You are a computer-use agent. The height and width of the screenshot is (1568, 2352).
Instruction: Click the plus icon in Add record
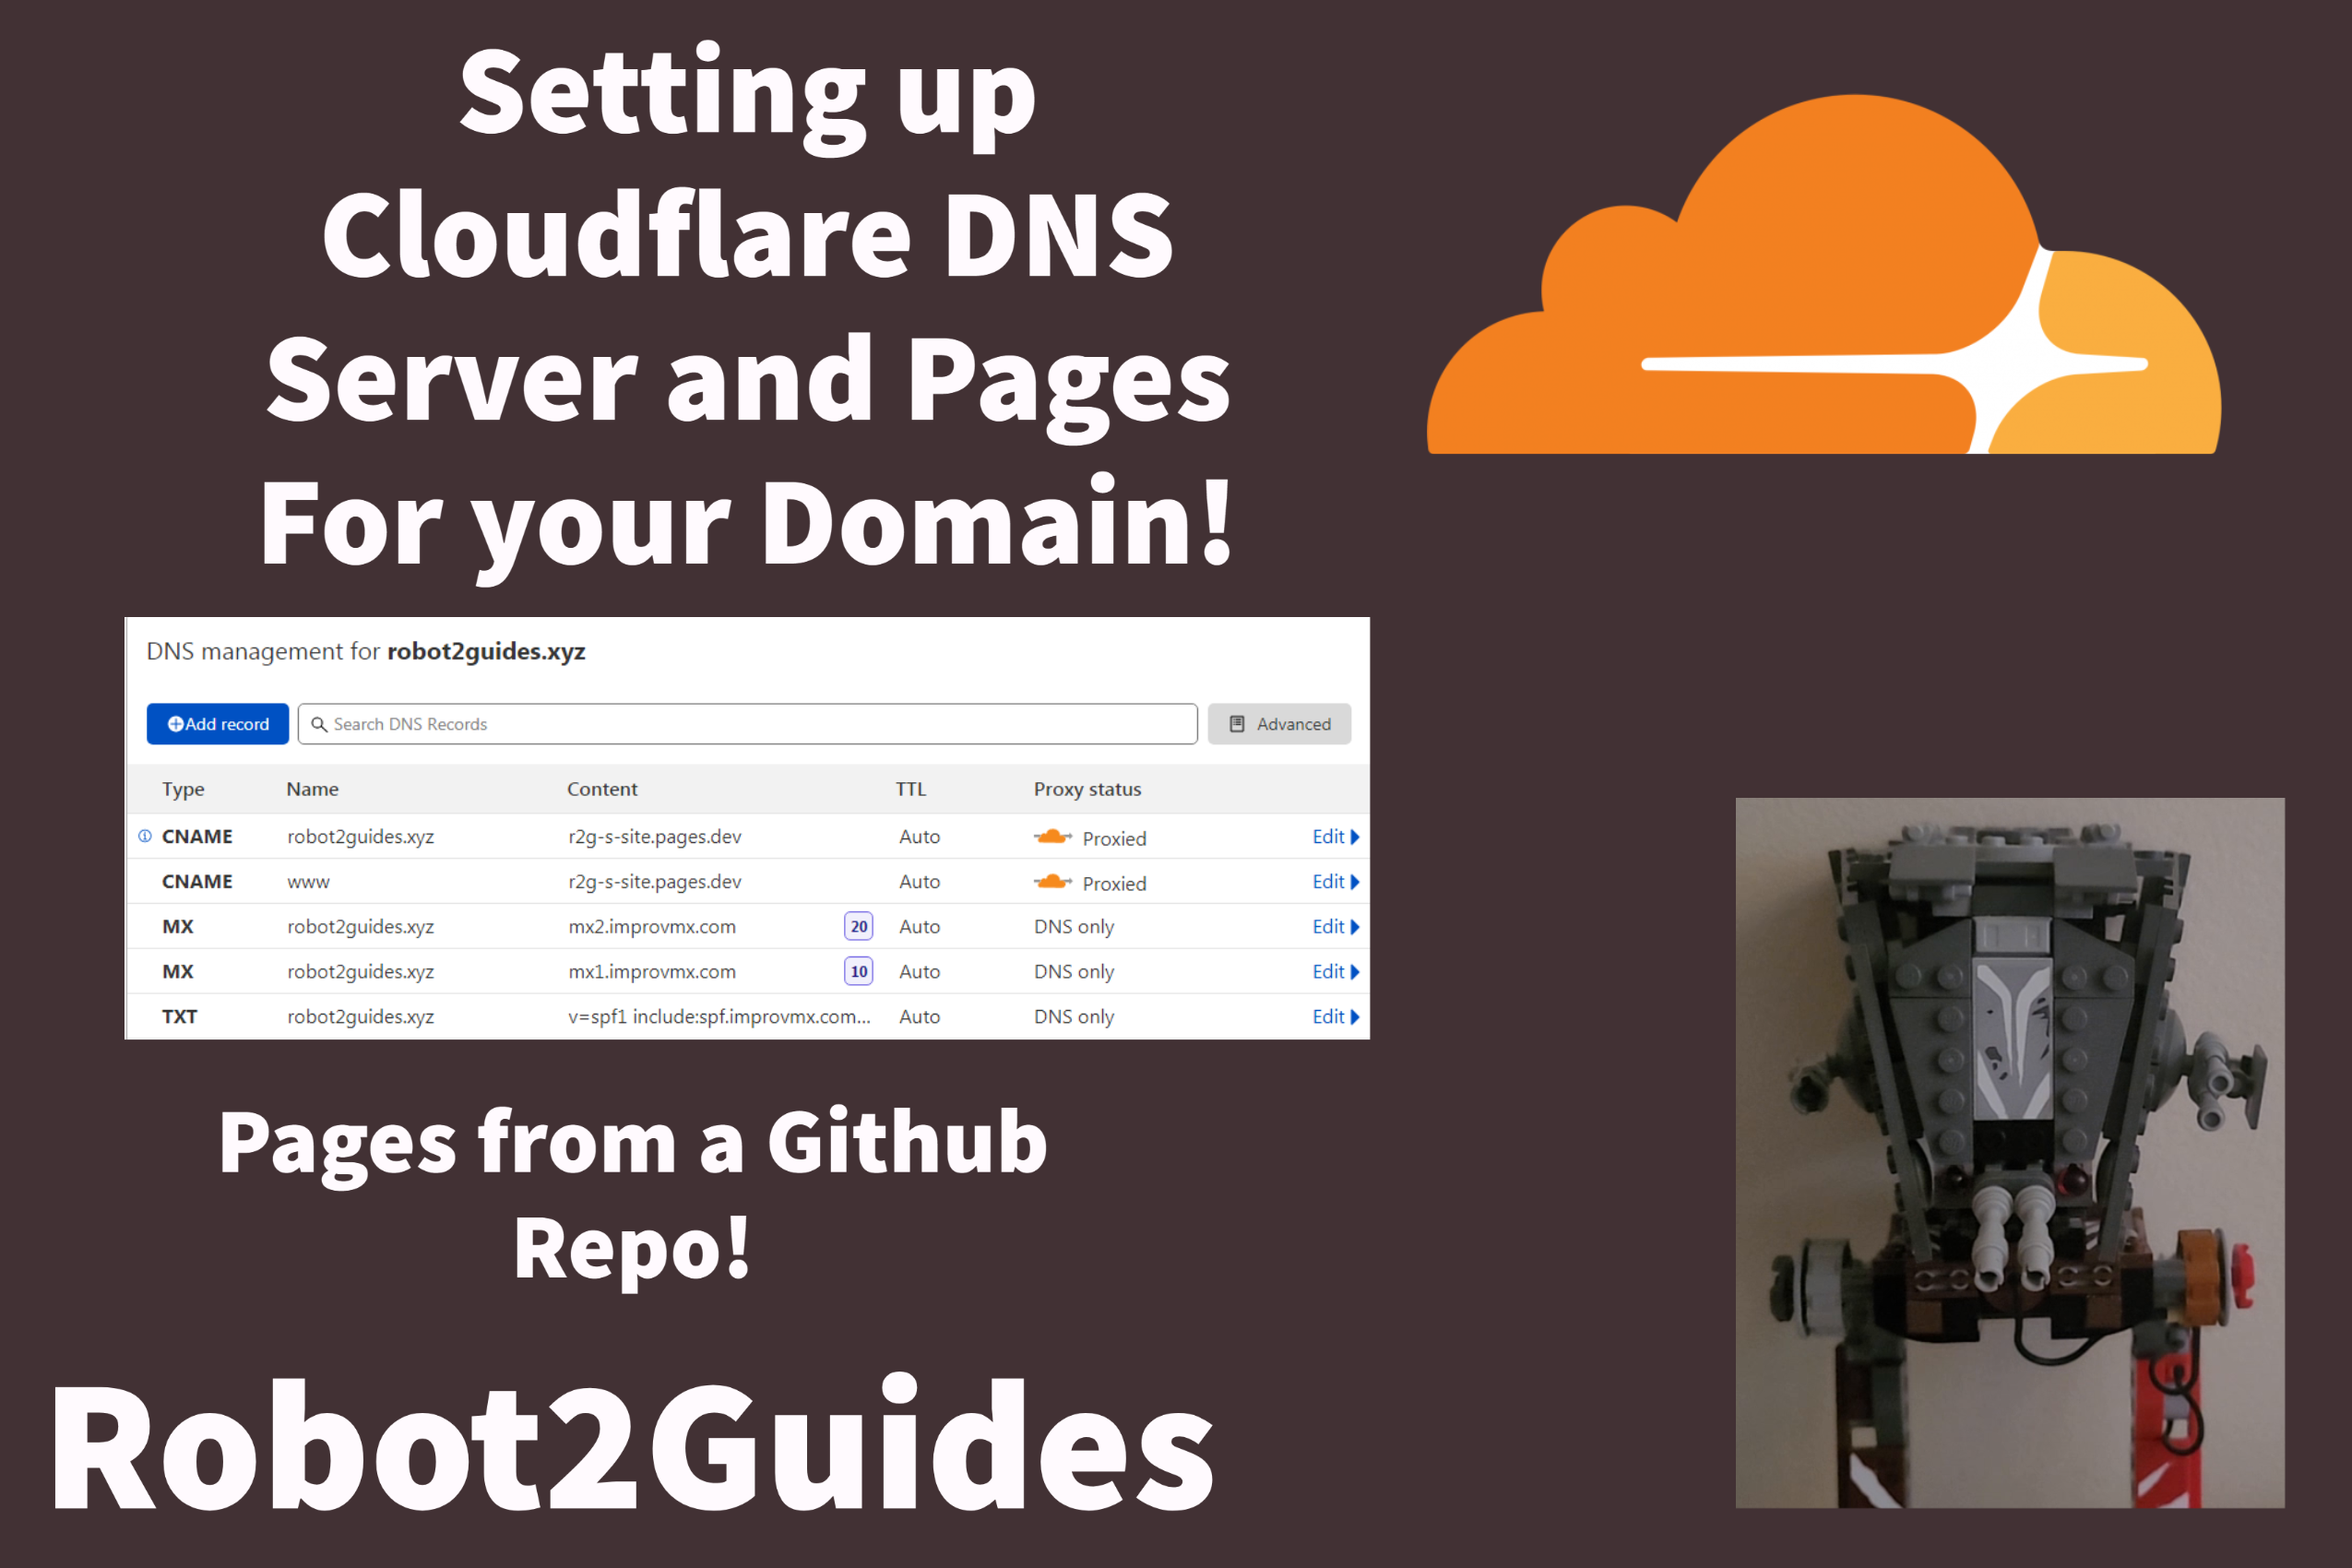coord(175,724)
